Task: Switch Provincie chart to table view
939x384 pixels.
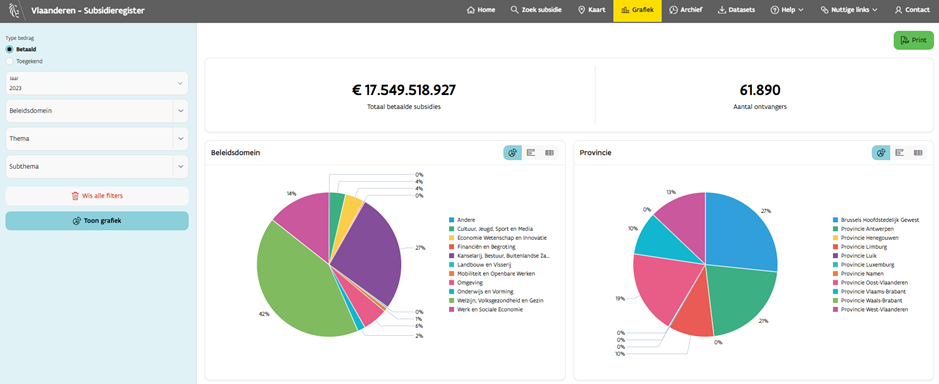Action: click(917, 153)
